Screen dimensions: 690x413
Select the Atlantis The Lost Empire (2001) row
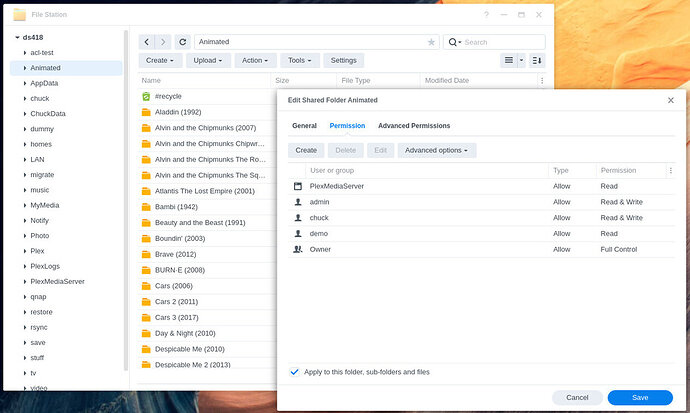tap(207, 191)
